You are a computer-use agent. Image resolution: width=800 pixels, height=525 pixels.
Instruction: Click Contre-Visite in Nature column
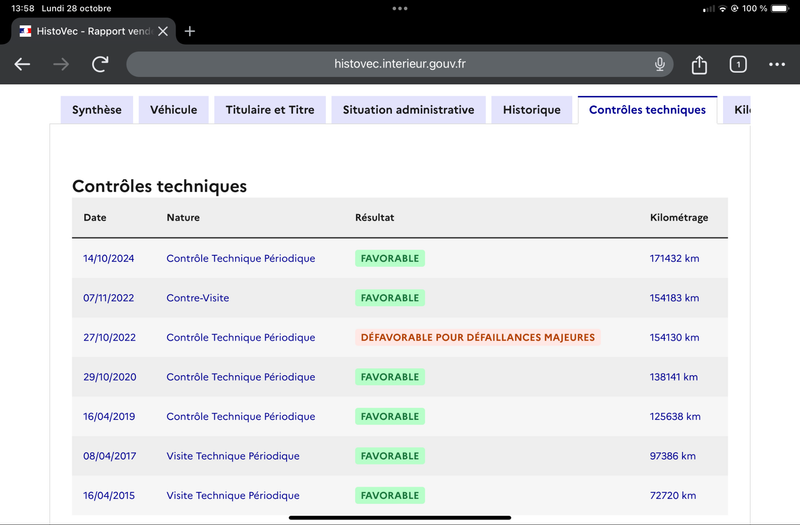coord(197,298)
